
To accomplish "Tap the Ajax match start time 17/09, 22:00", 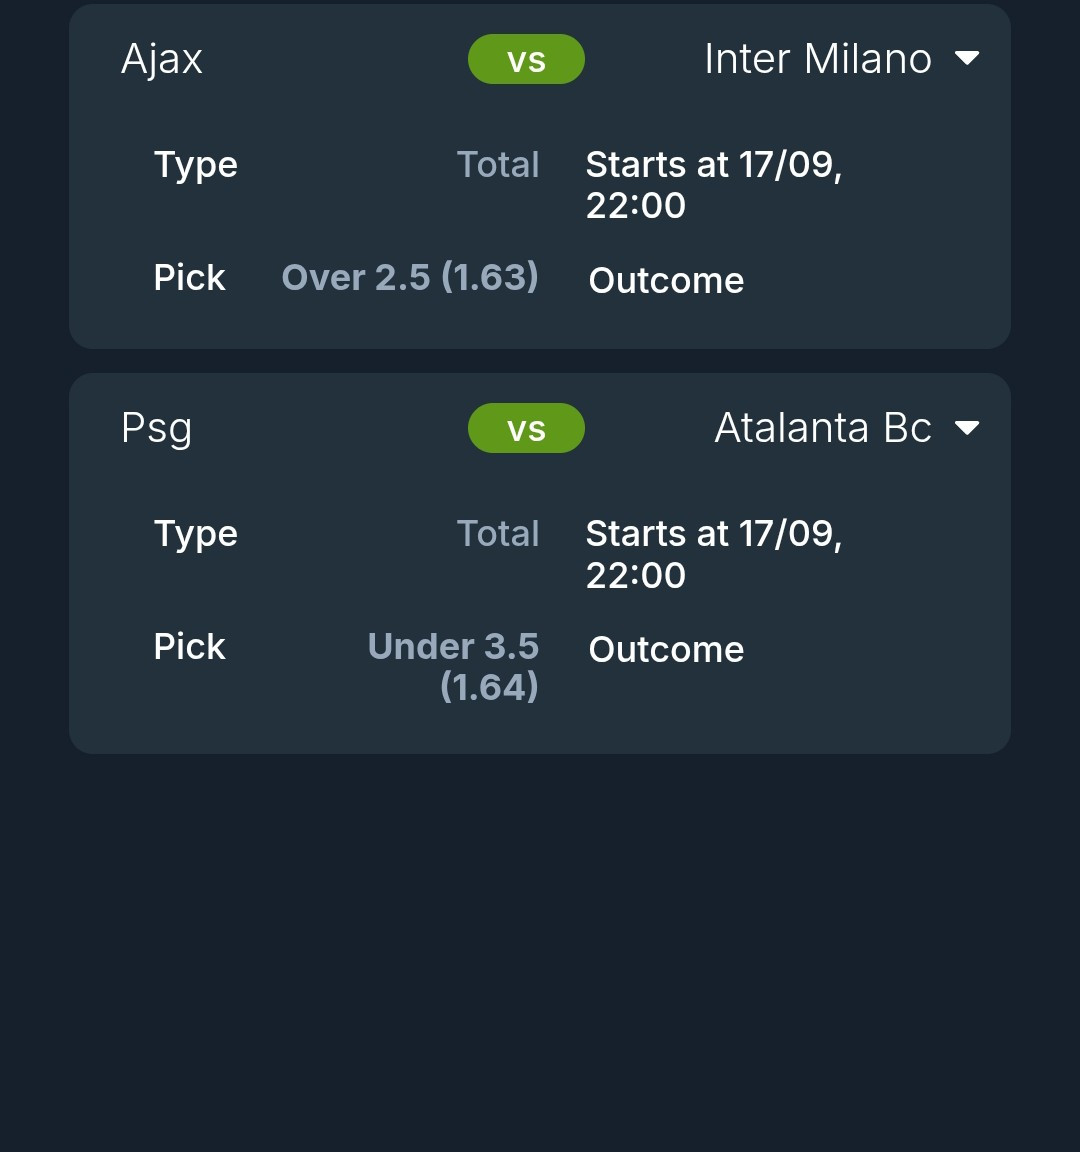I will tap(713, 184).
